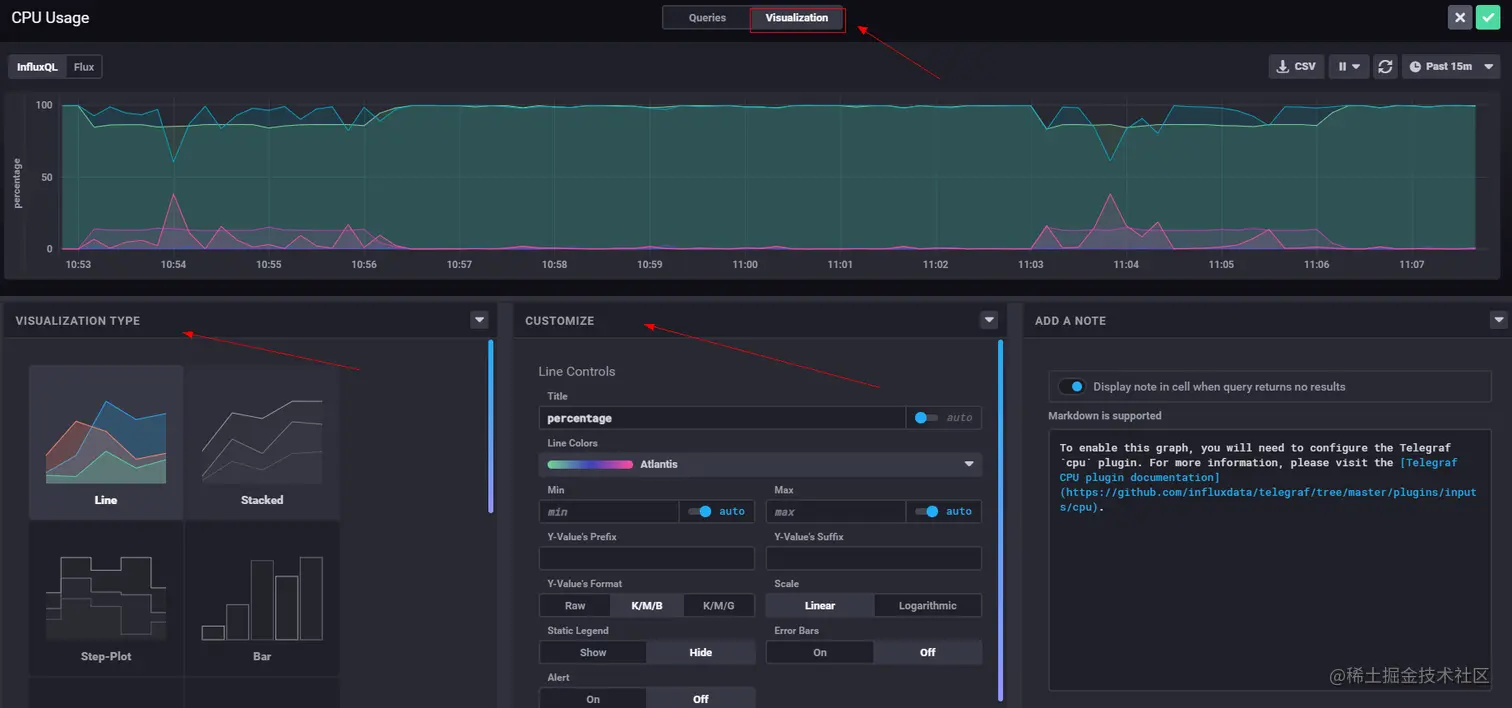Click the manual refresh icon
This screenshot has width=1512, height=708.
pos(1385,66)
